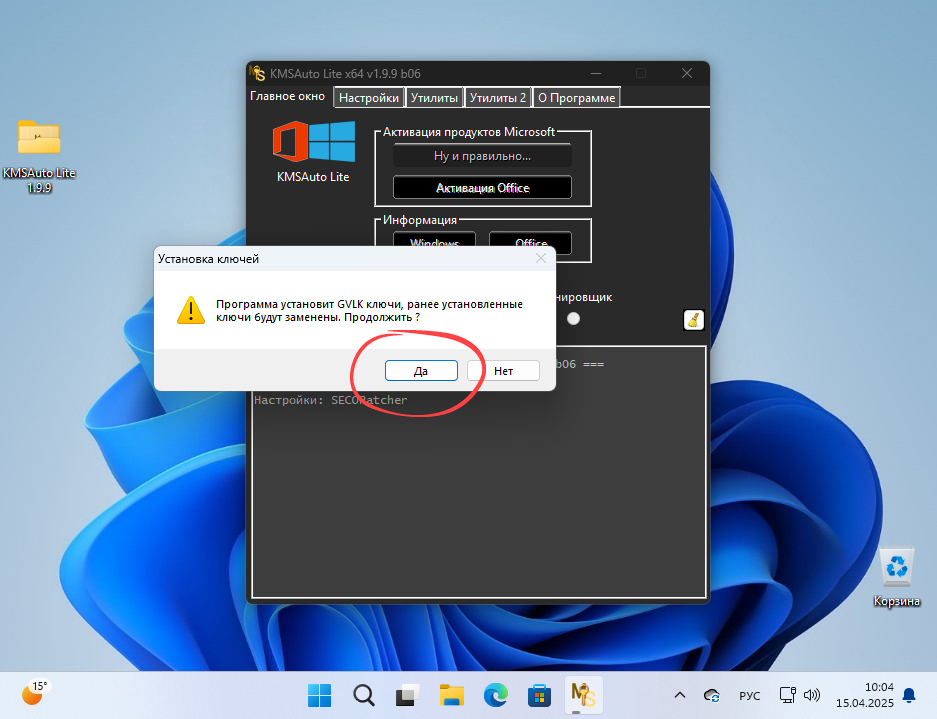Viewport: 937px width, 719px height.
Task: Confirm key installation with Да
Action: 420,370
